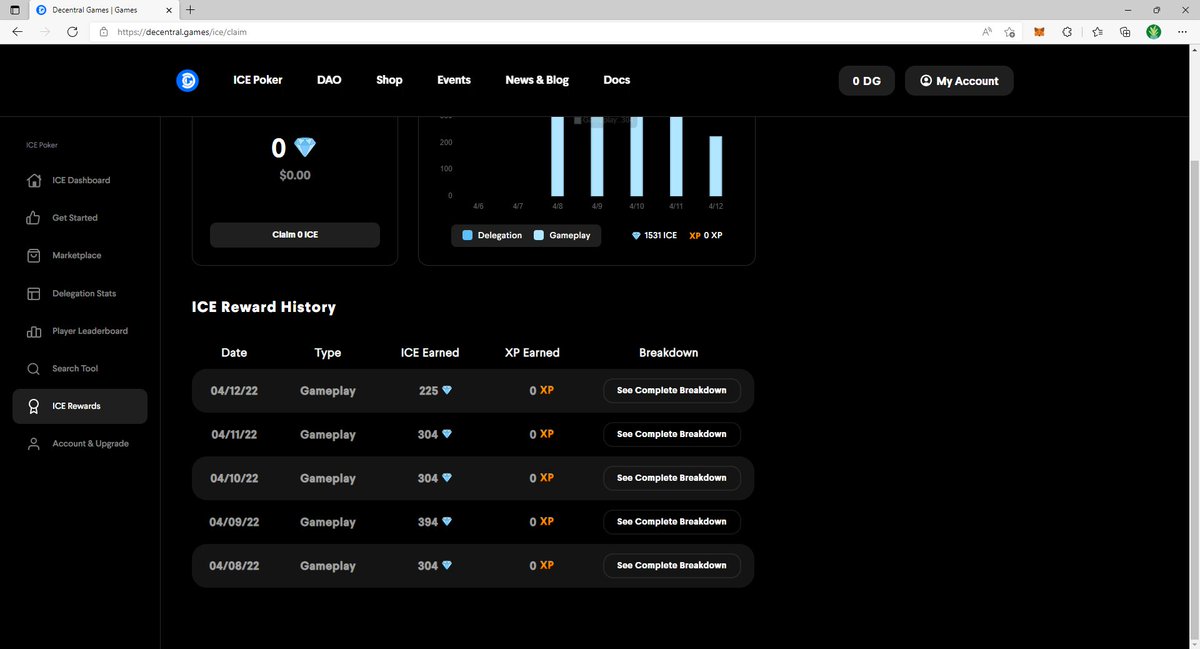Click the Marketplace bag icon
This screenshot has width=1200, height=649.
tap(33, 255)
